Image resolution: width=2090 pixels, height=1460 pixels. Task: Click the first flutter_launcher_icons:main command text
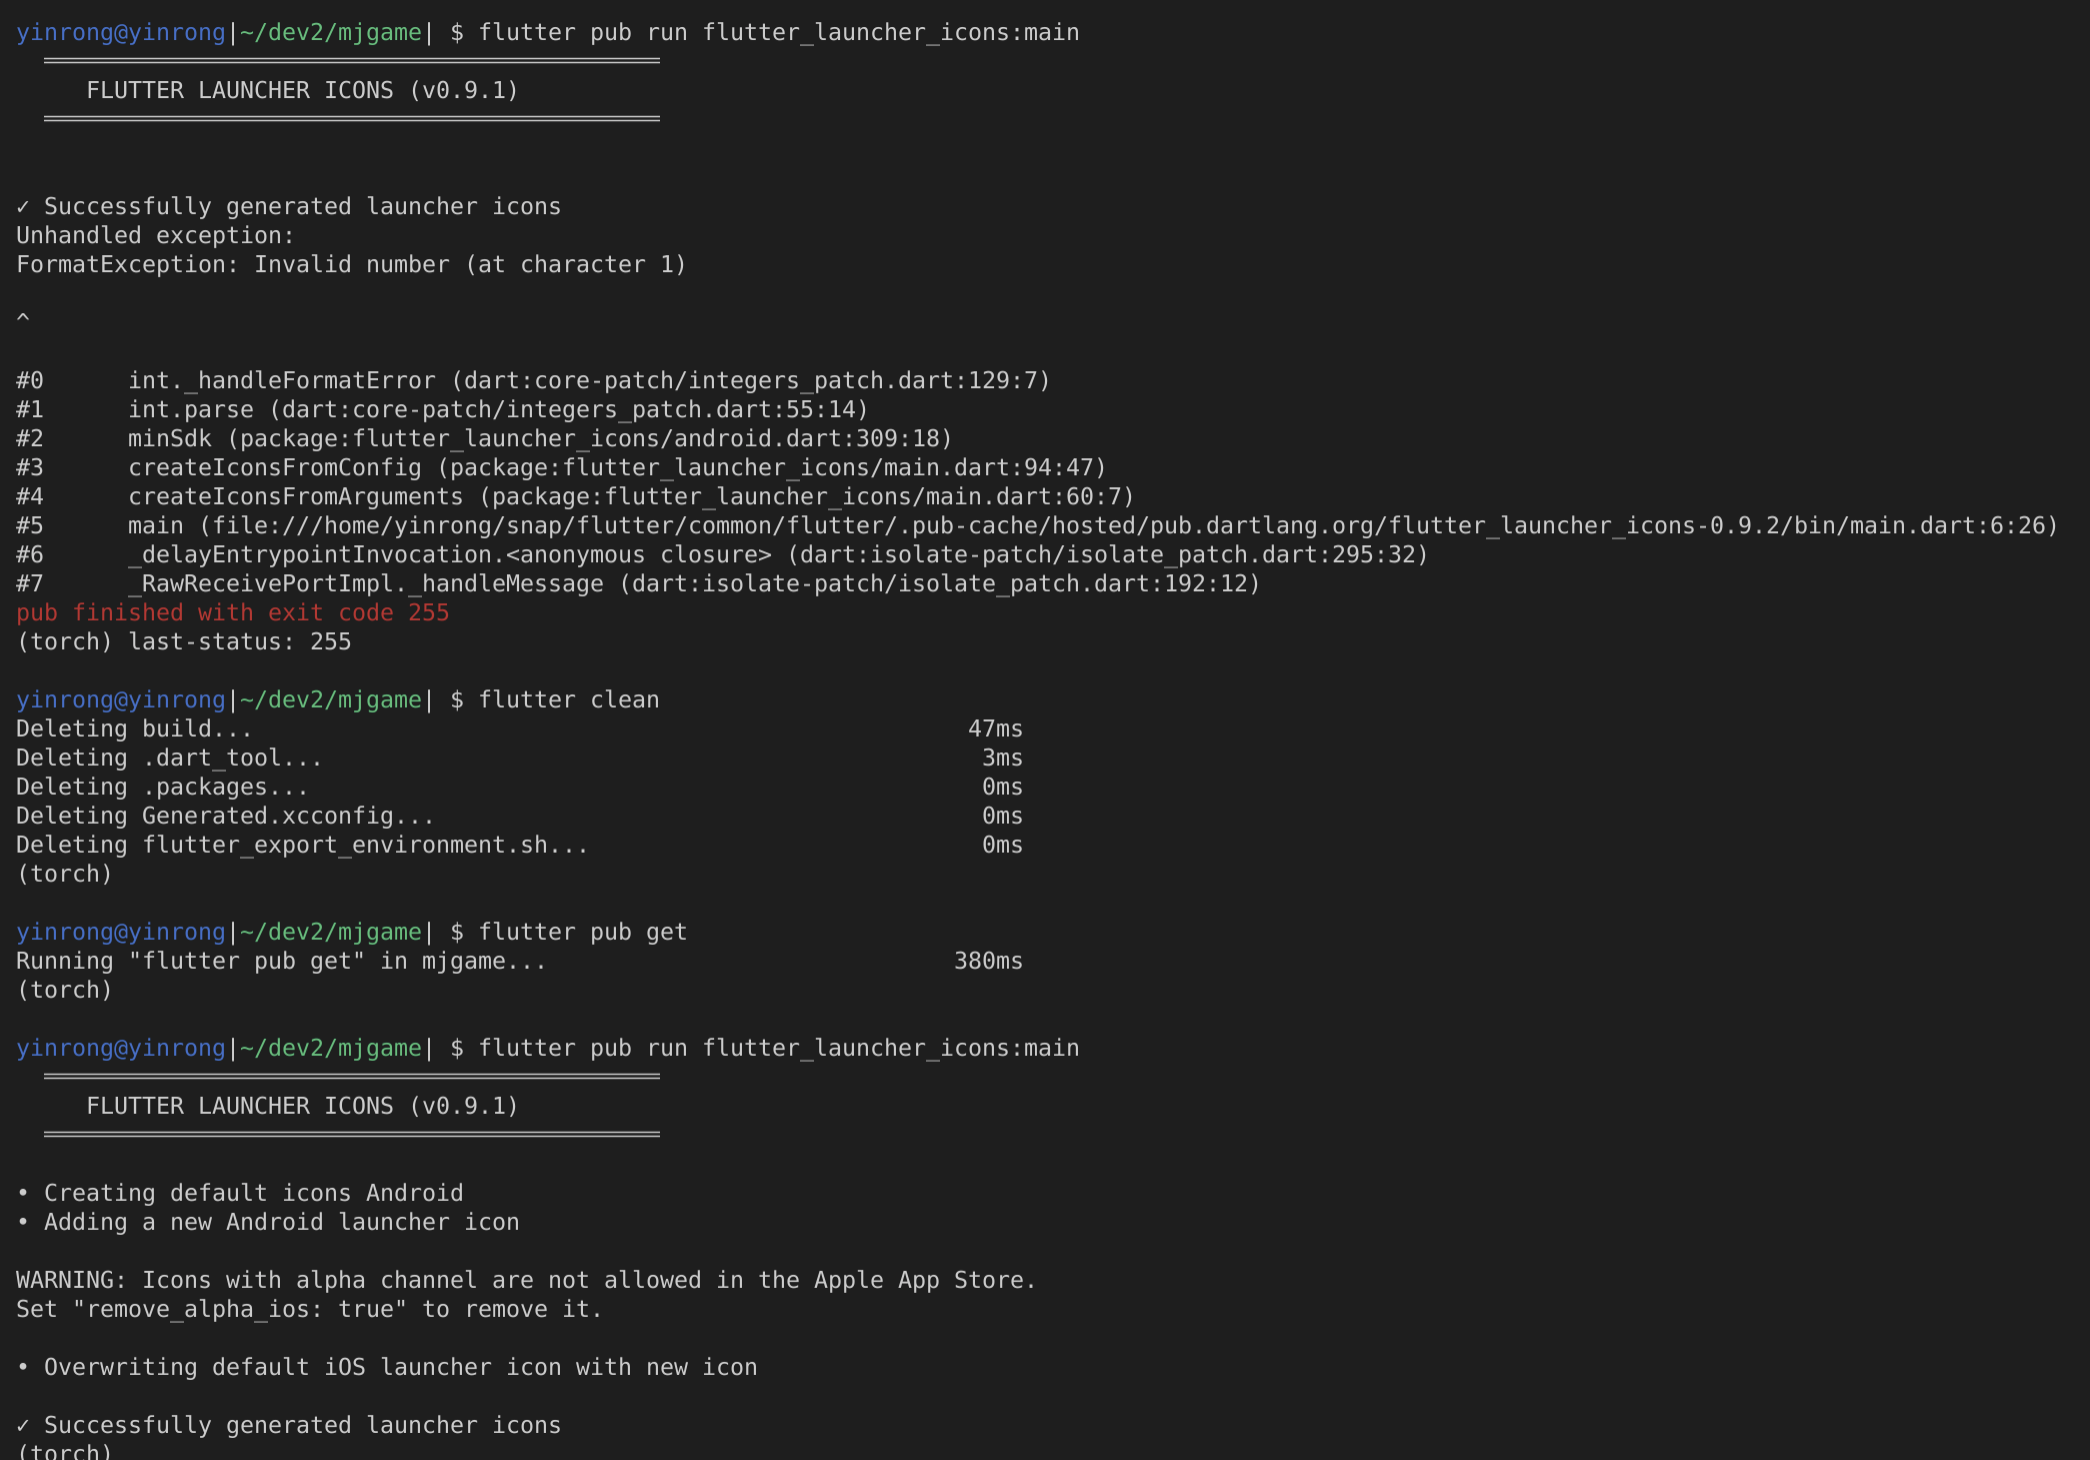point(890,32)
